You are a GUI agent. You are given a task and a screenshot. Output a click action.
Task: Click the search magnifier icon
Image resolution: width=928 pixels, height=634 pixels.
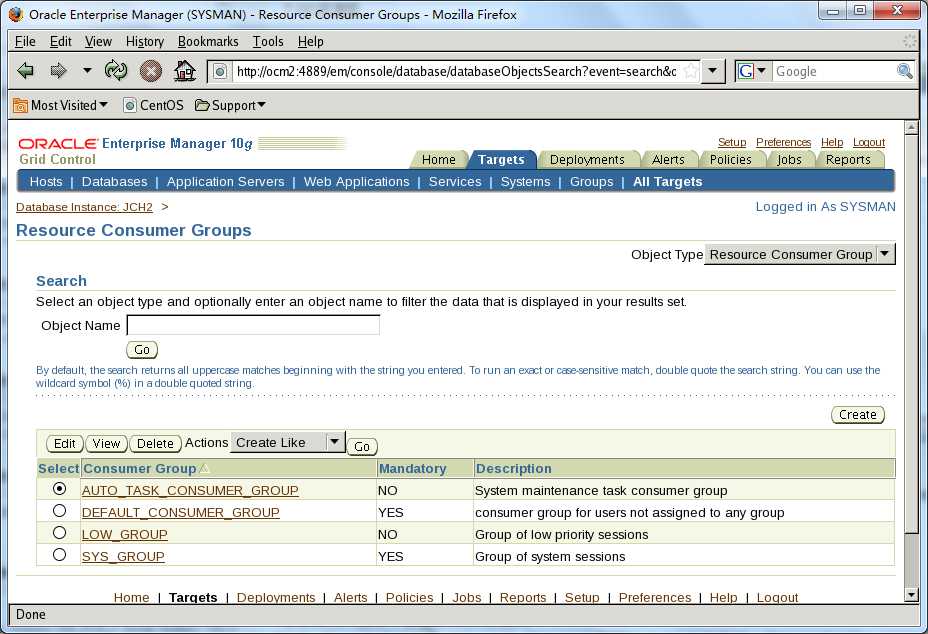(904, 72)
